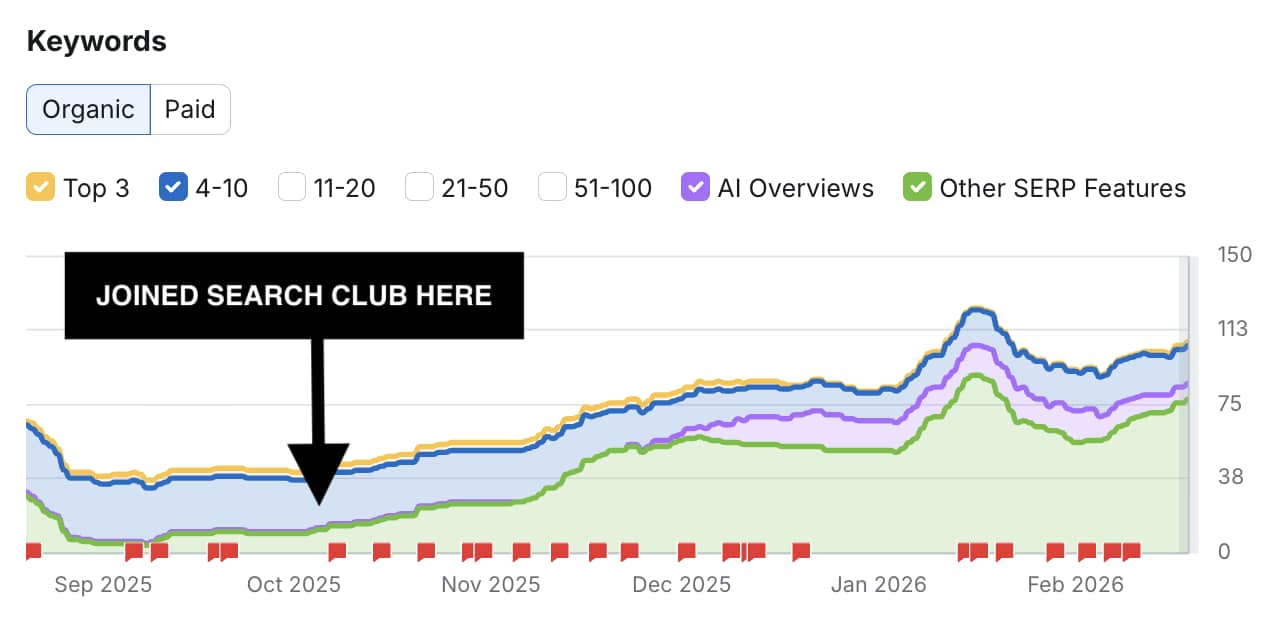Select the last red flag before the January gap
The height and width of the screenshot is (618, 1282).
click(x=800, y=551)
